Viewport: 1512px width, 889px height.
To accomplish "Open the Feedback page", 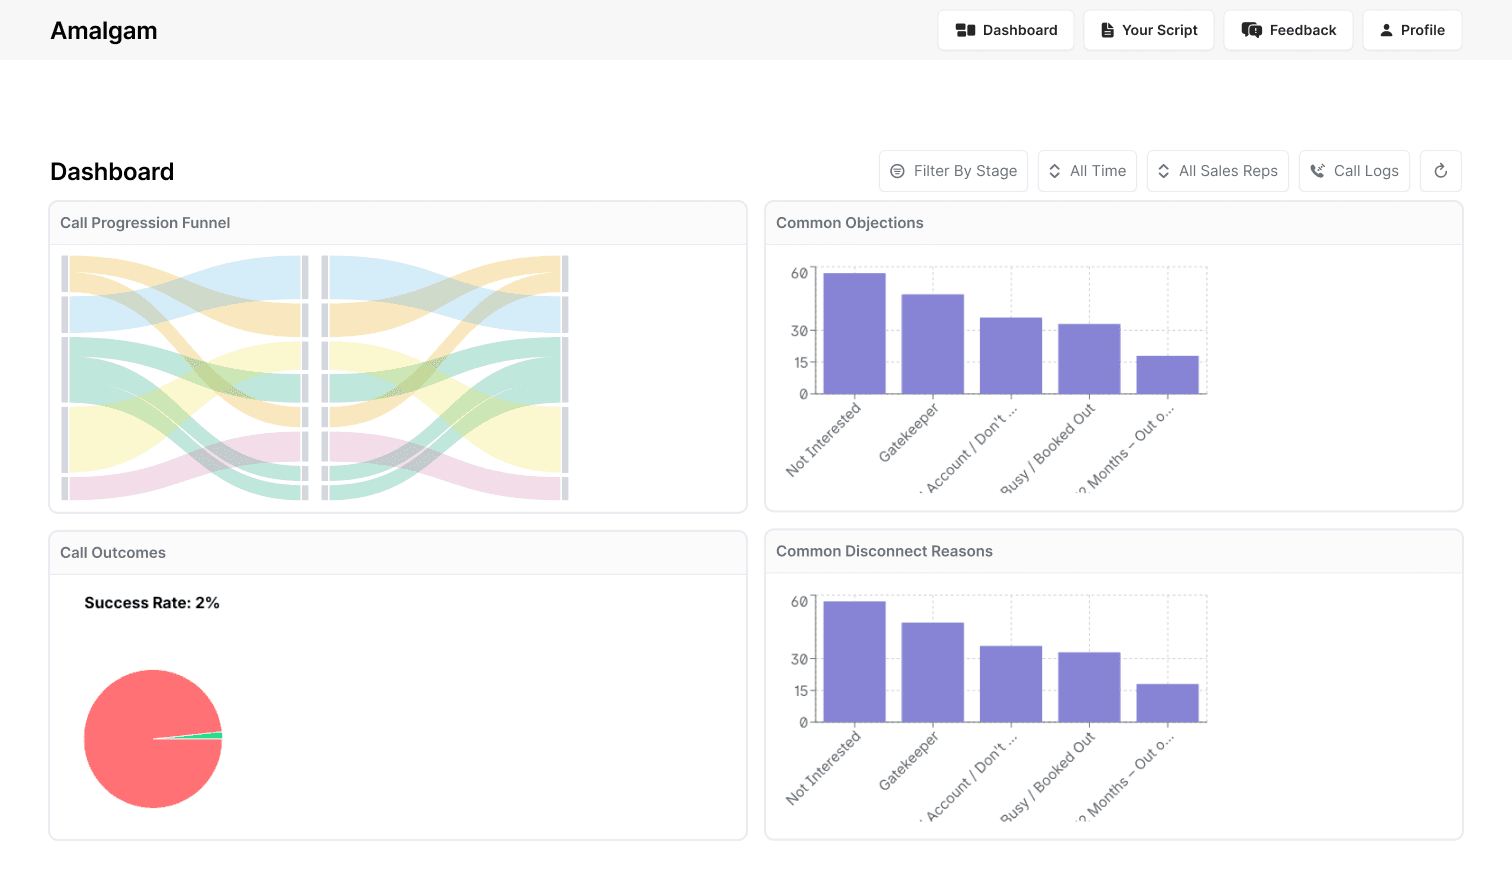I will [1288, 30].
